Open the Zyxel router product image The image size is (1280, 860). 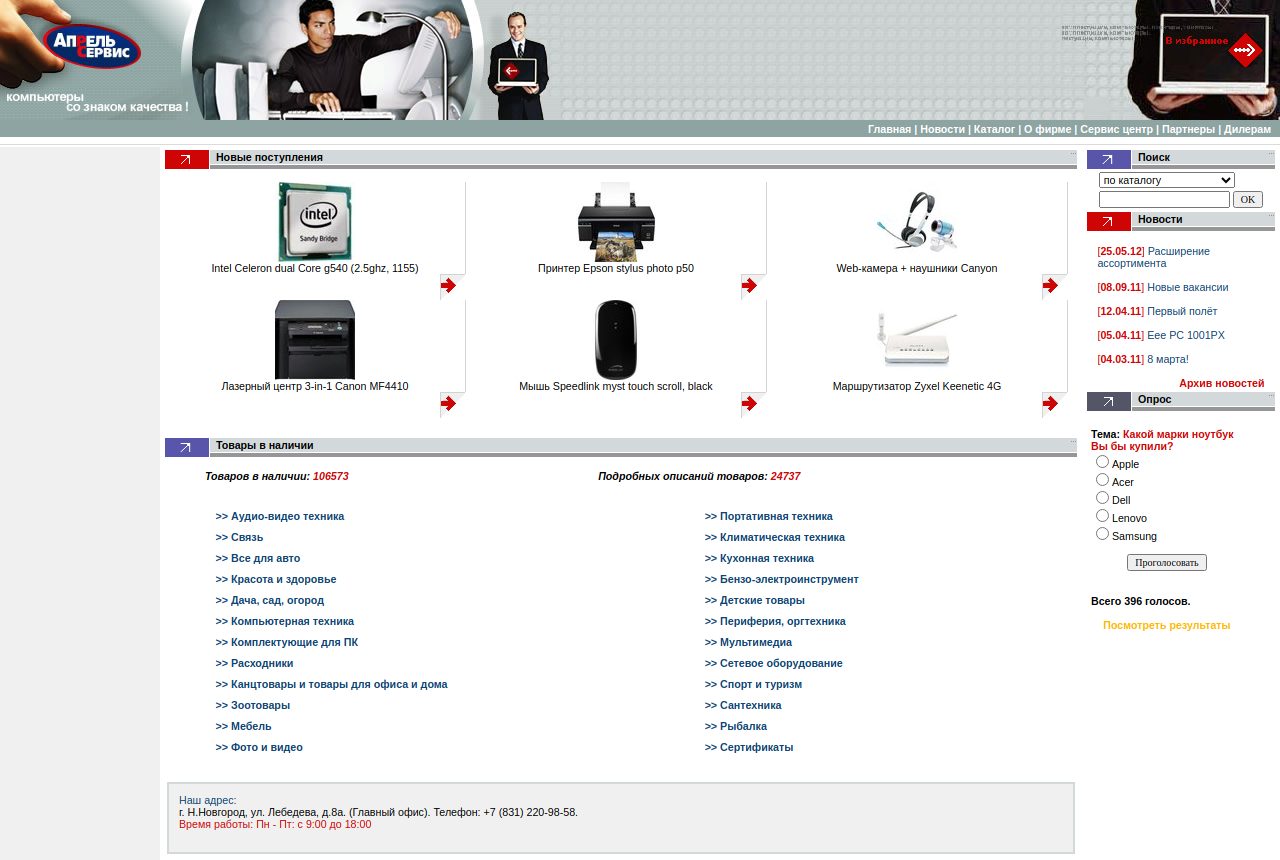tap(917, 340)
